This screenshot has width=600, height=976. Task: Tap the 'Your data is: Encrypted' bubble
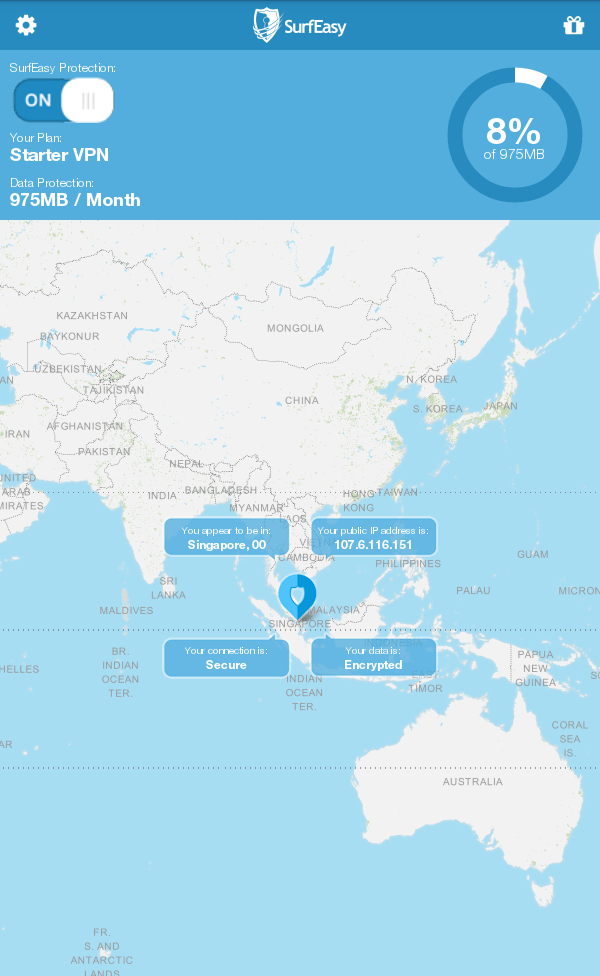(x=373, y=658)
